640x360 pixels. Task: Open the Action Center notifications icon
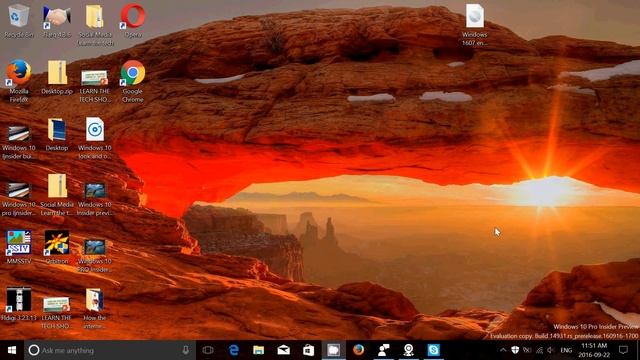click(623, 350)
